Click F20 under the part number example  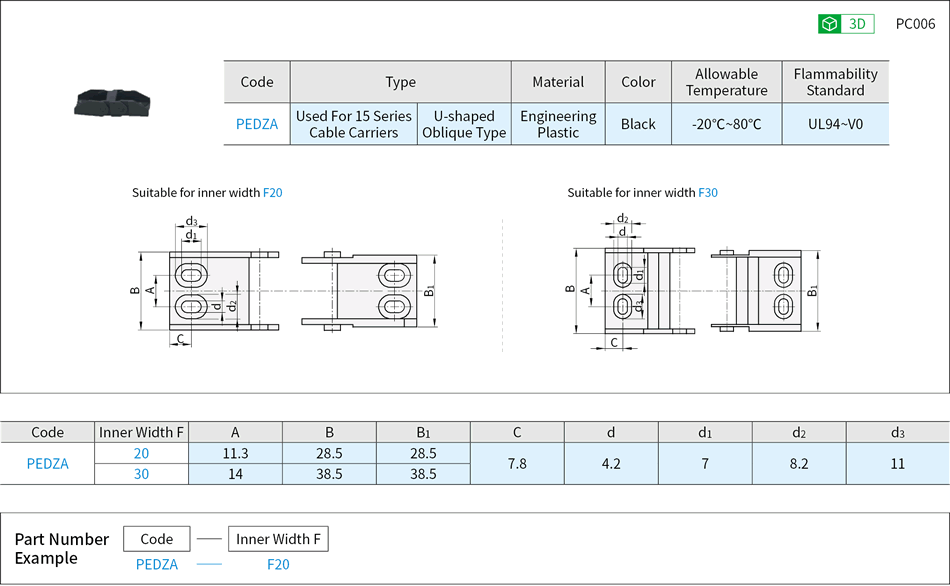coord(278,565)
